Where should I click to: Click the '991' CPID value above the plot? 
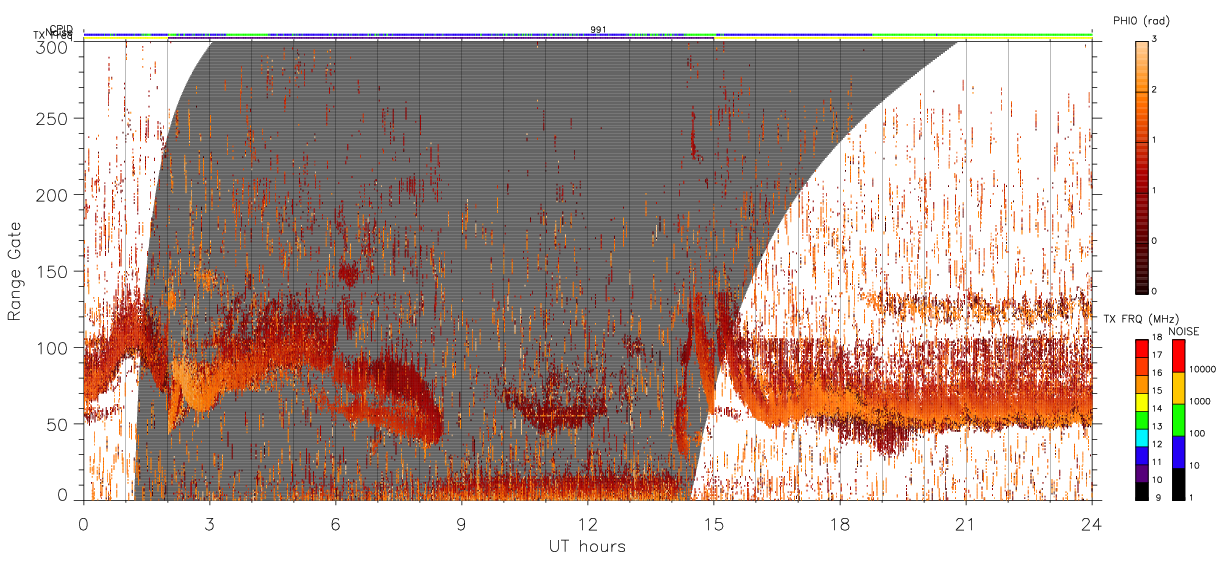point(598,29)
